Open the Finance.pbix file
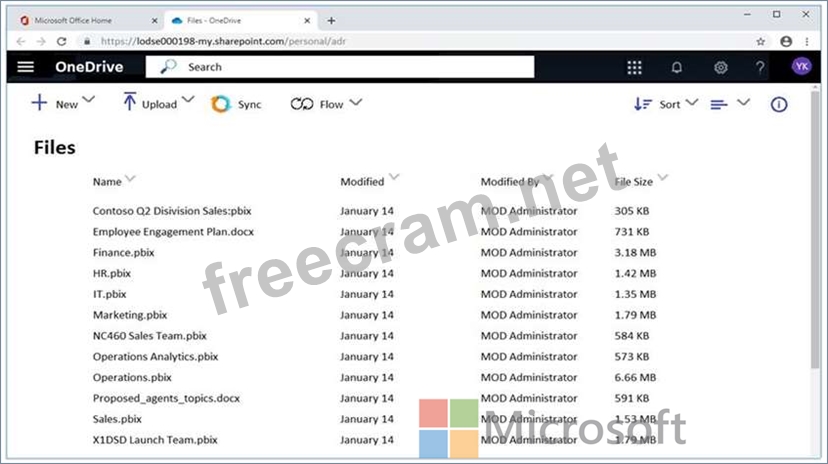Image resolution: width=828 pixels, height=464 pixels. click(124, 253)
